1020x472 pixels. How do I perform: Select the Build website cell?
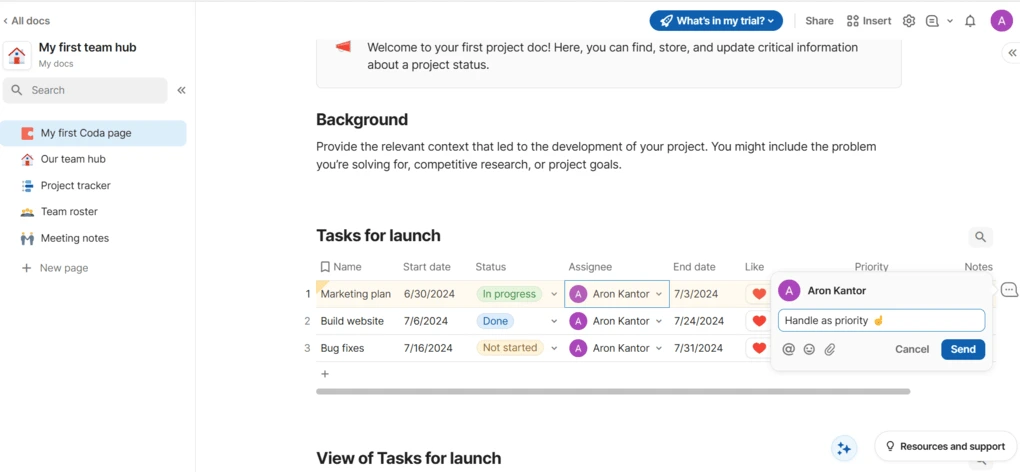pos(352,321)
